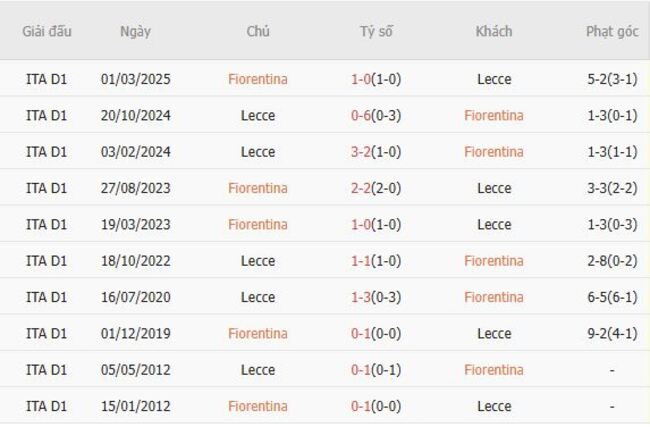Click the "Tỷ số" column header
This screenshot has height=427, width=650.
tap(376, 31)
